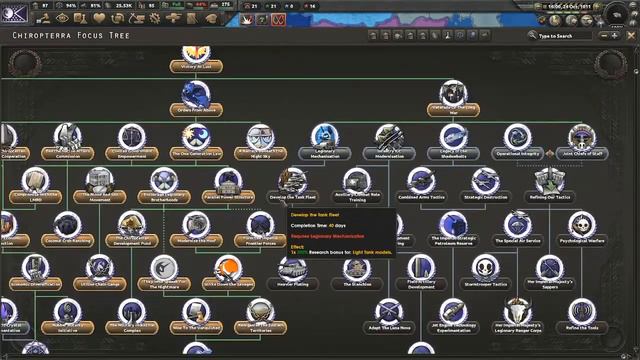Select Adapt The Luna Nova focus
640x360 pixels.
[389, 316]
